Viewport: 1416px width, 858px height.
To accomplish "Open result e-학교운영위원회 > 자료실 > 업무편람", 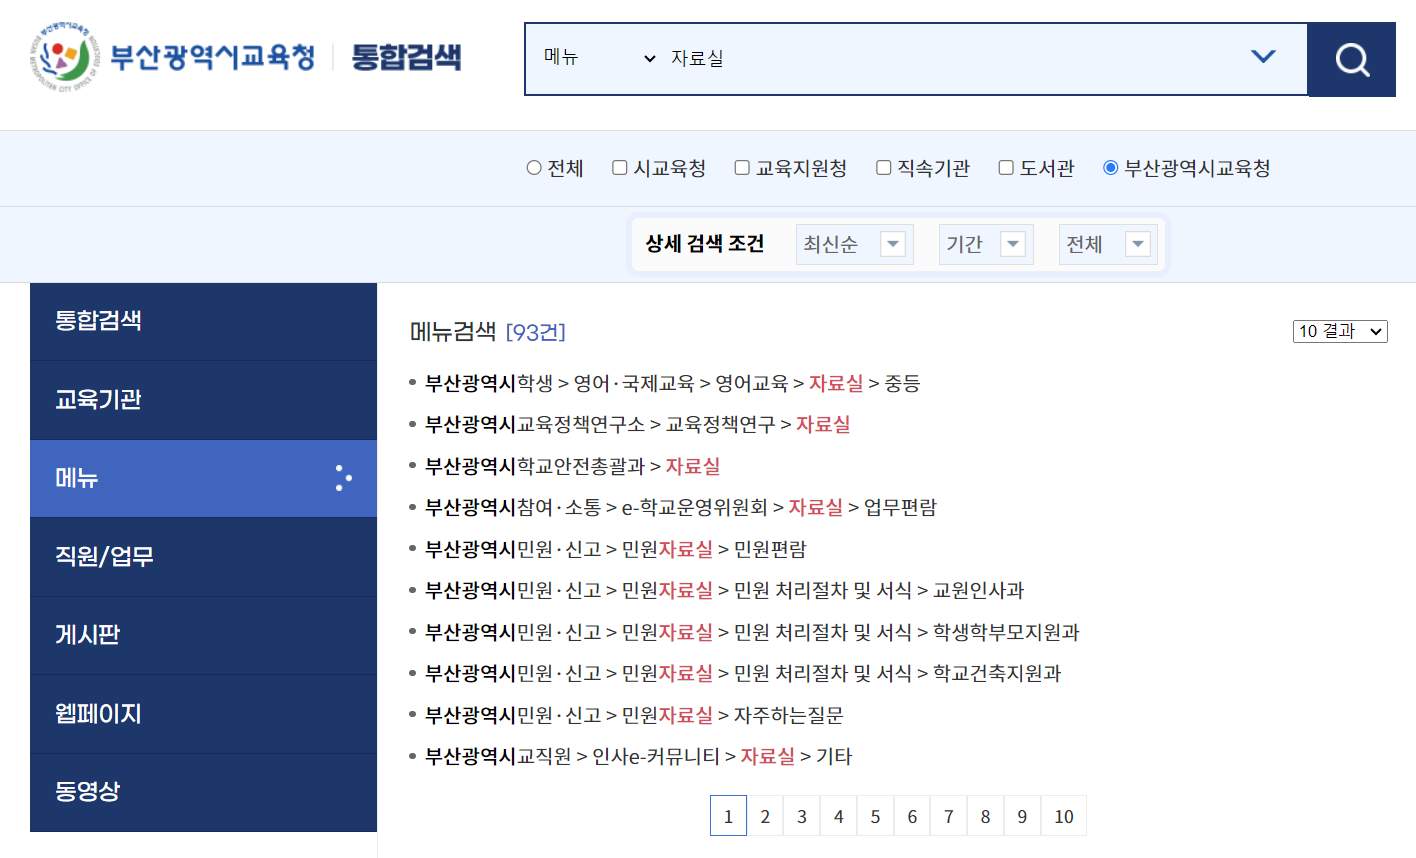I will [680, 507].
